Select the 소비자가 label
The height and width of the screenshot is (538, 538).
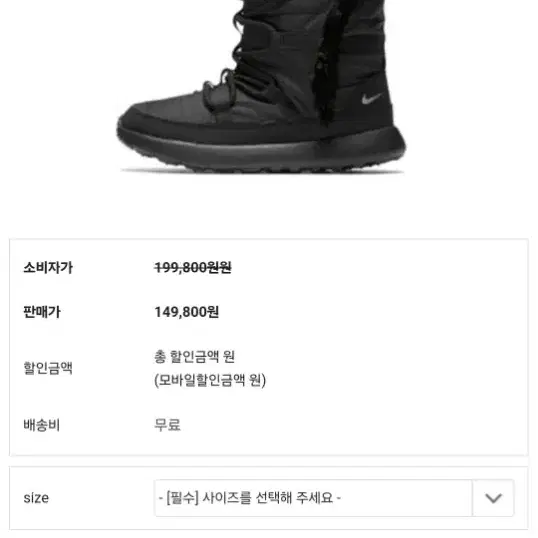[48, 268]
